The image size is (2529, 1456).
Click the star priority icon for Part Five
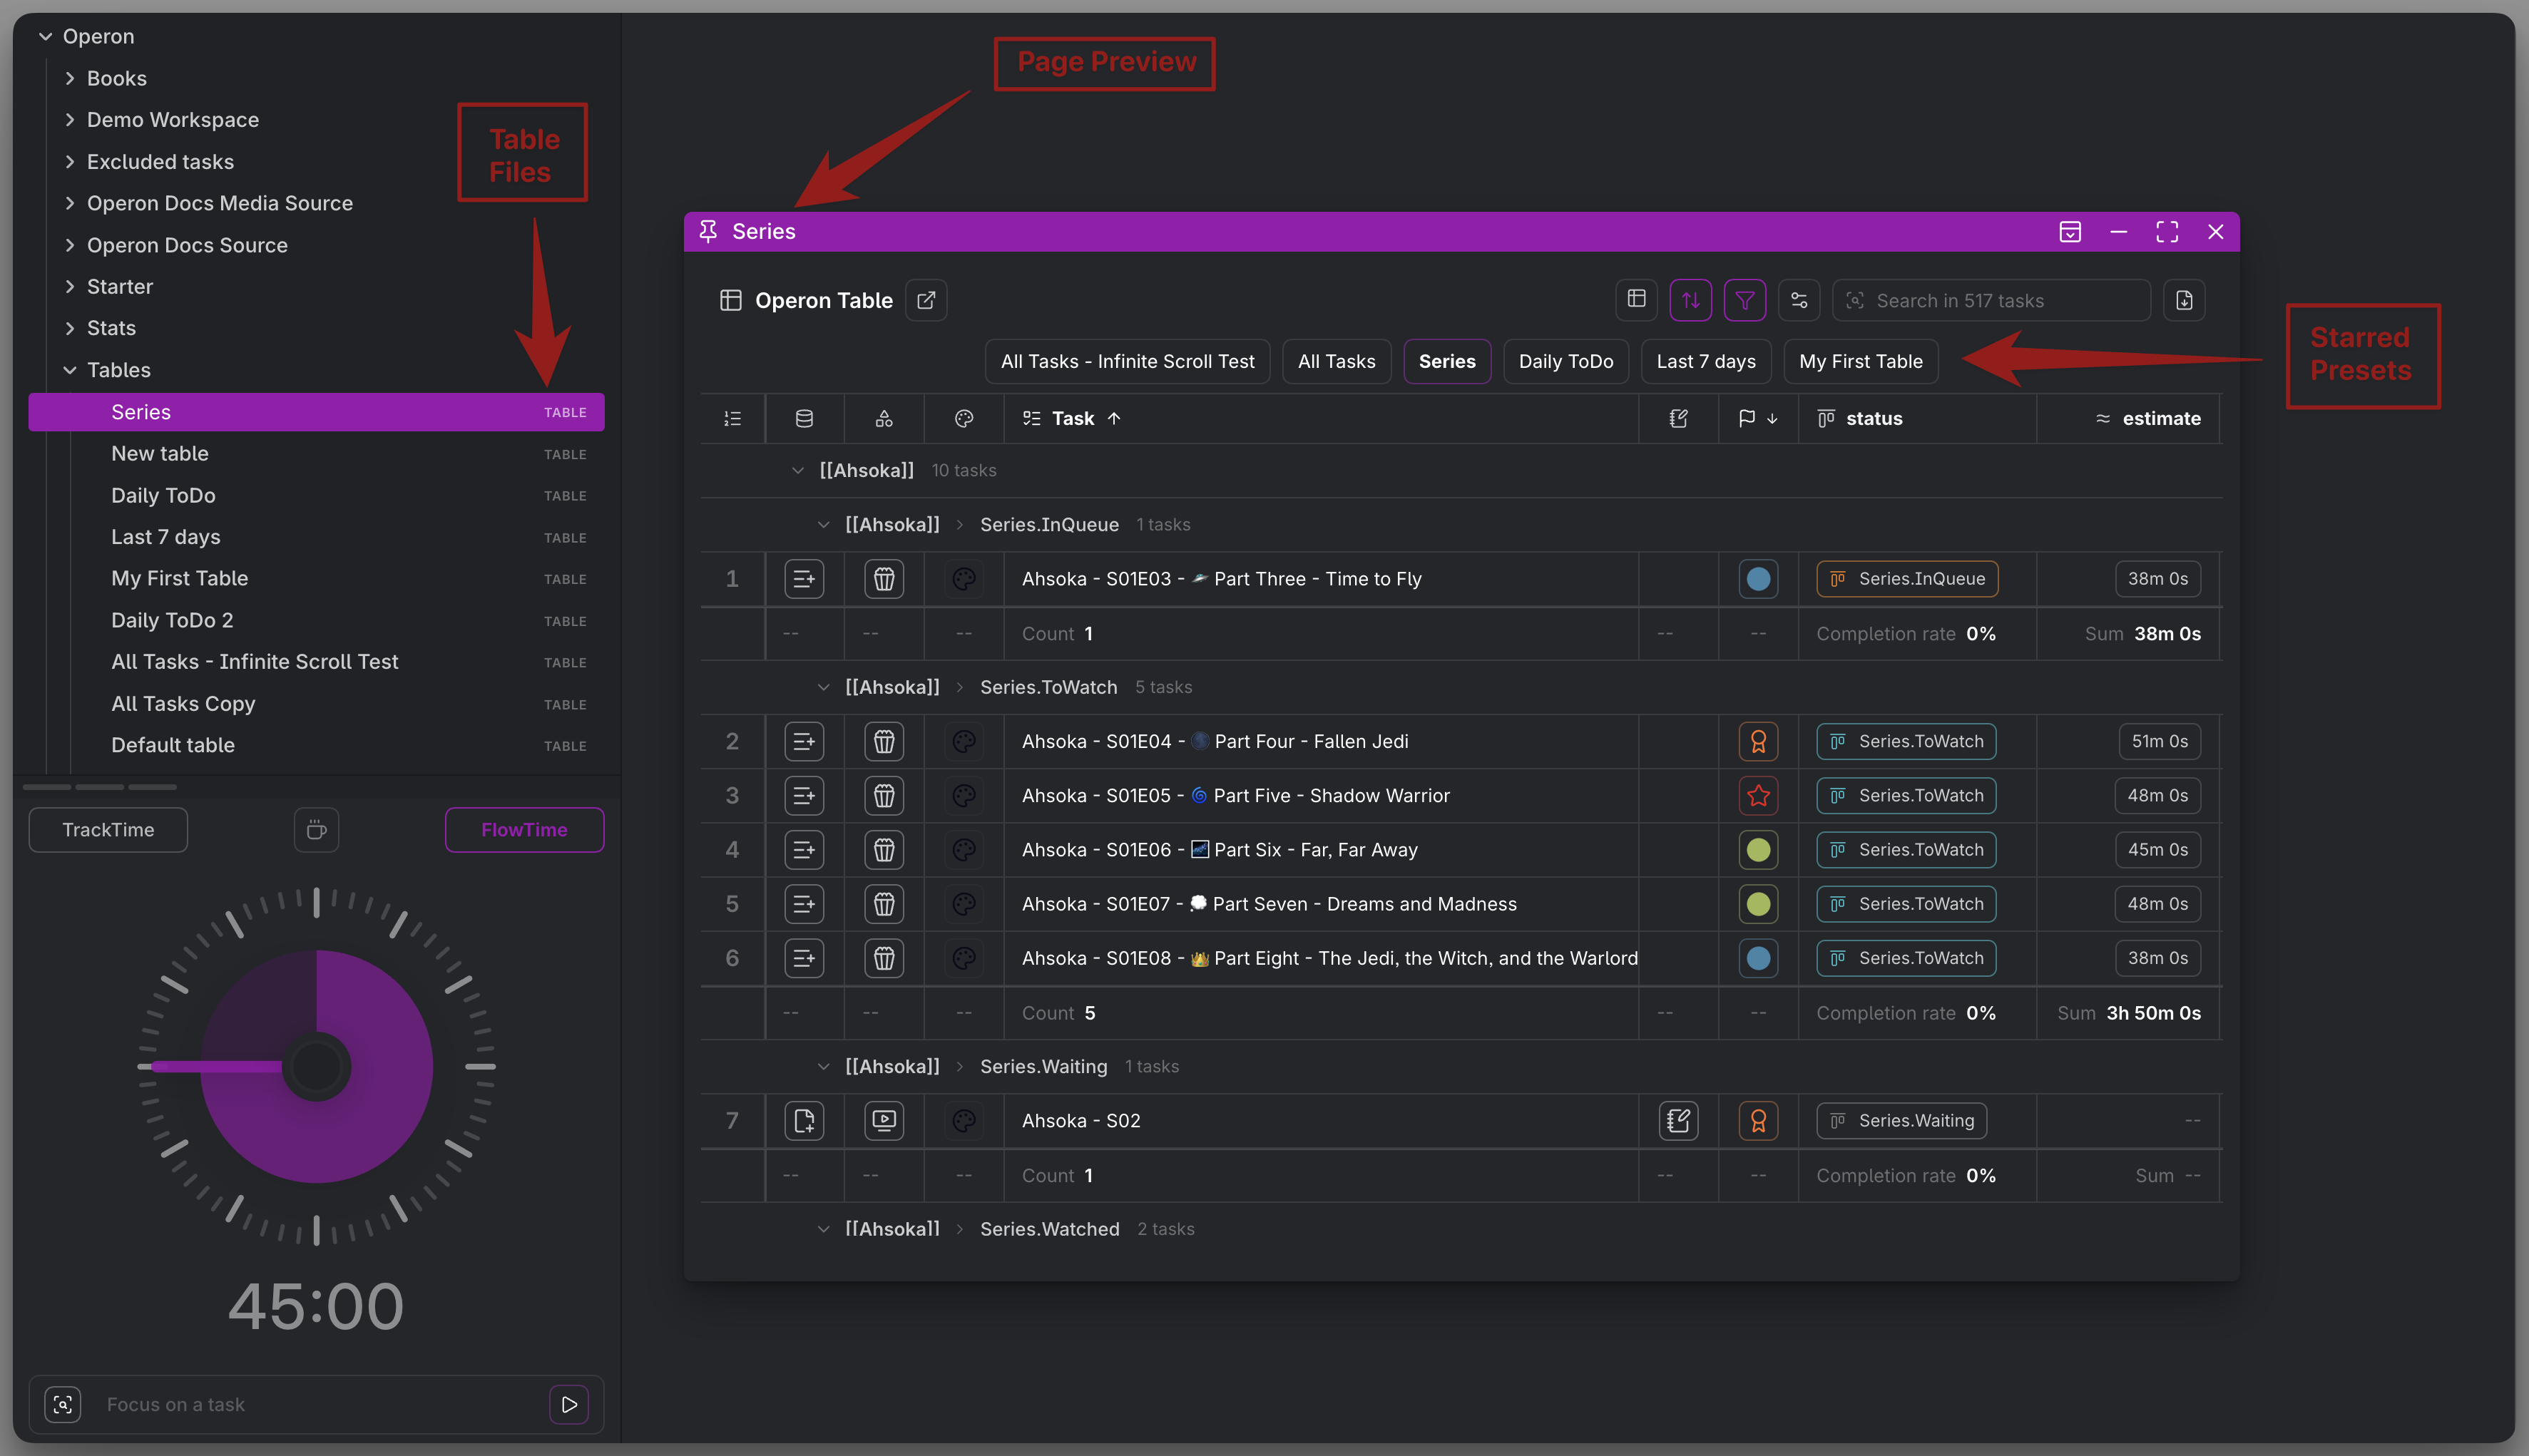point(1758,796)
